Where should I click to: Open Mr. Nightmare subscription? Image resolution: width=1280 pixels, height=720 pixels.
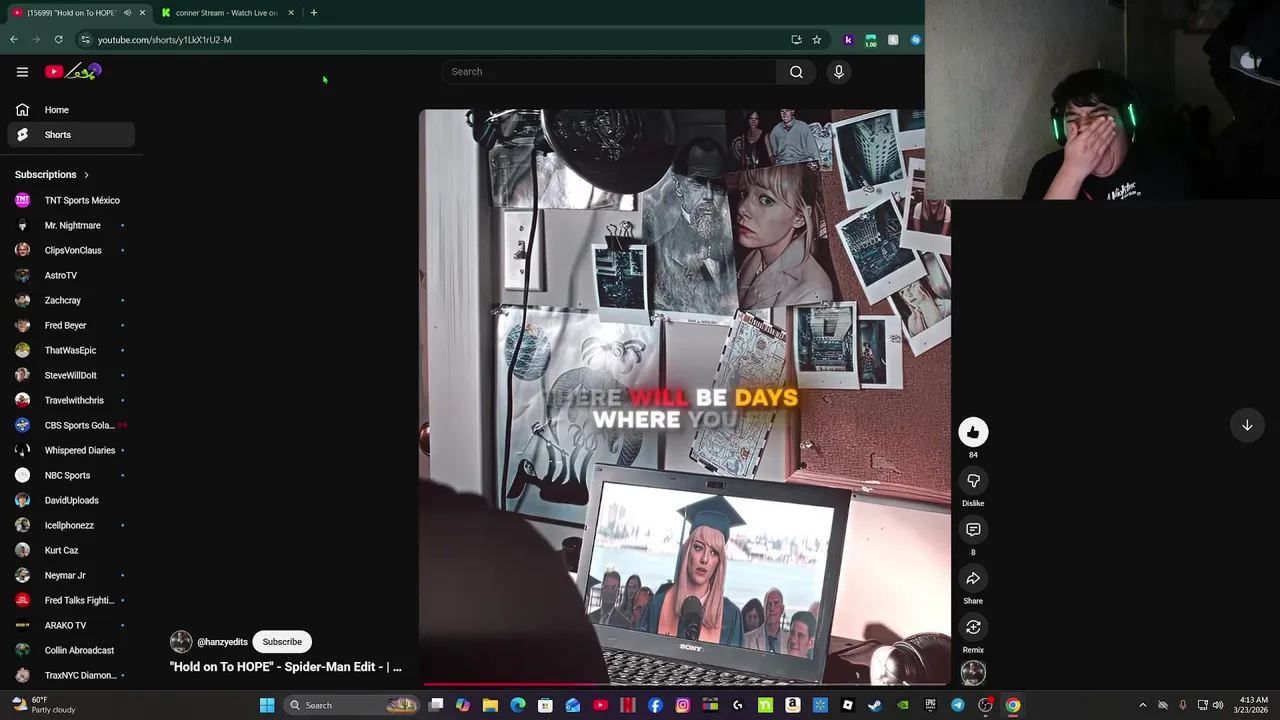pyautogui.click(x=70, y=225)
